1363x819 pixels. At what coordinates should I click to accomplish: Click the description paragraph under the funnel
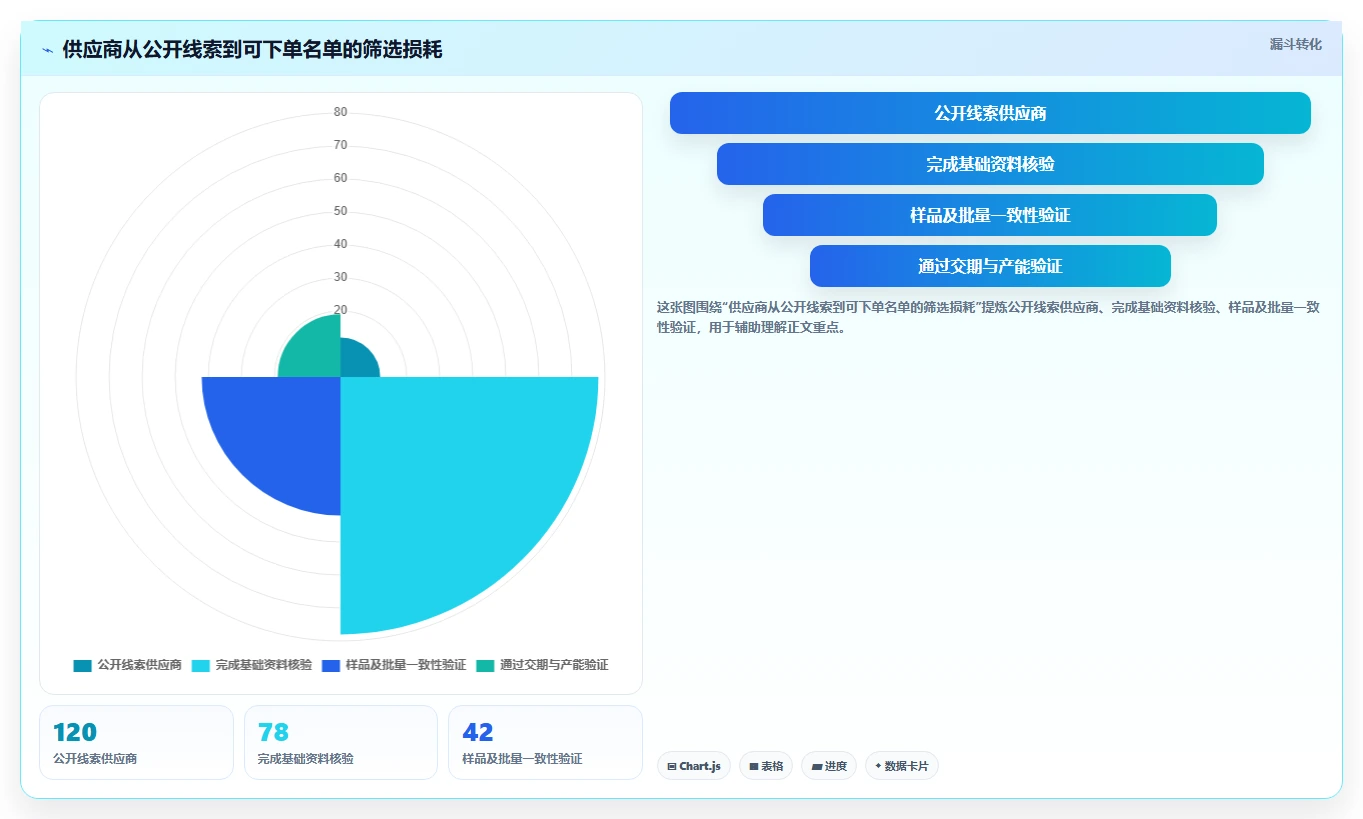pos(988,317)
